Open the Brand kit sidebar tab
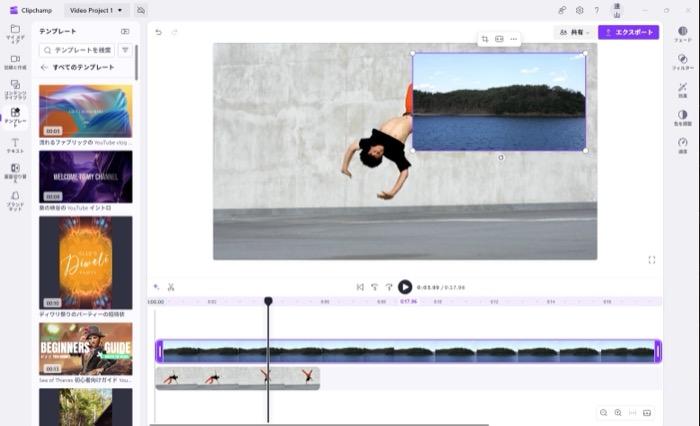Screen dimensions: 700x426 pos(15,200)
